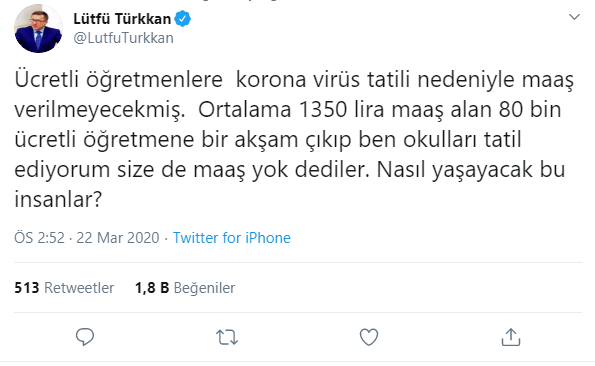The width and height of the screenshot is (595, 366).
Task: Click the word 'insanlar?' ending the tweet
Action: 58,199
